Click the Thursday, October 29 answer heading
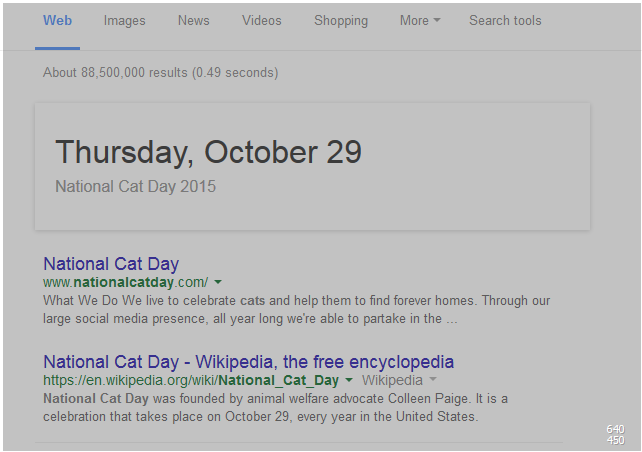This screenshot has height=452, width=642. [208, 153]
